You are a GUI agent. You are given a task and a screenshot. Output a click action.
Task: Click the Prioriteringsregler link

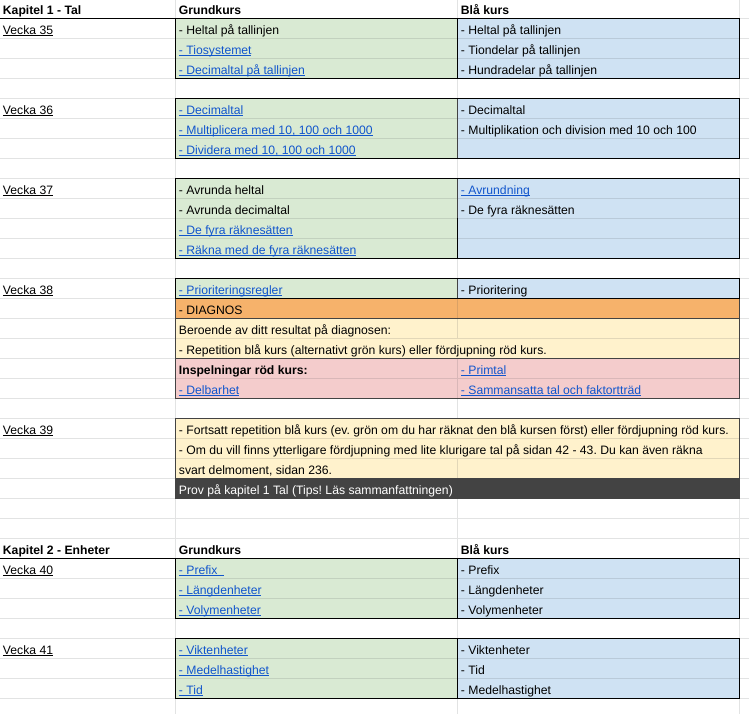click(x=233, y=290)
